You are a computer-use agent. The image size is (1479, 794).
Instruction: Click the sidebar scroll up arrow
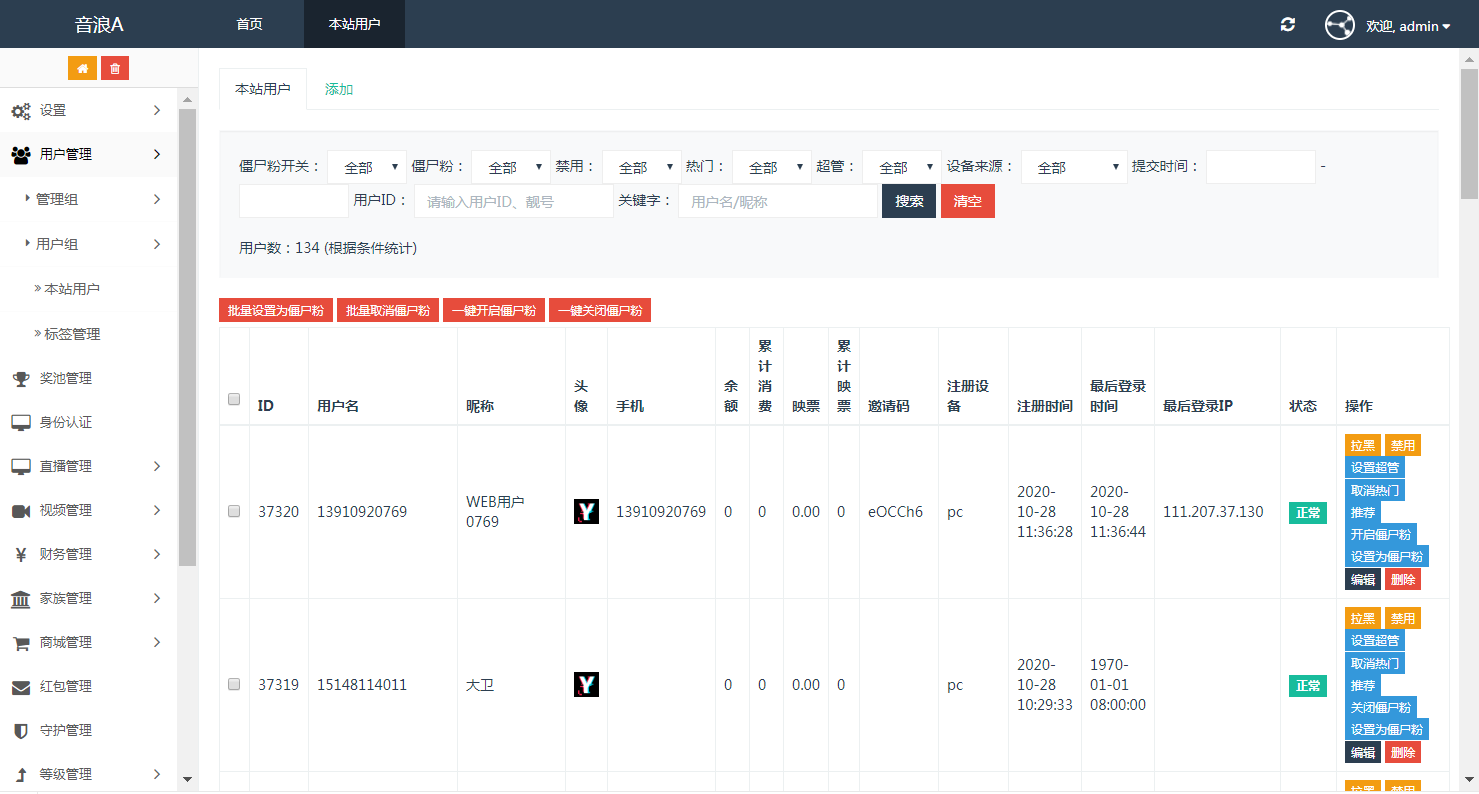pyautogui.click(x=187, y=99)
